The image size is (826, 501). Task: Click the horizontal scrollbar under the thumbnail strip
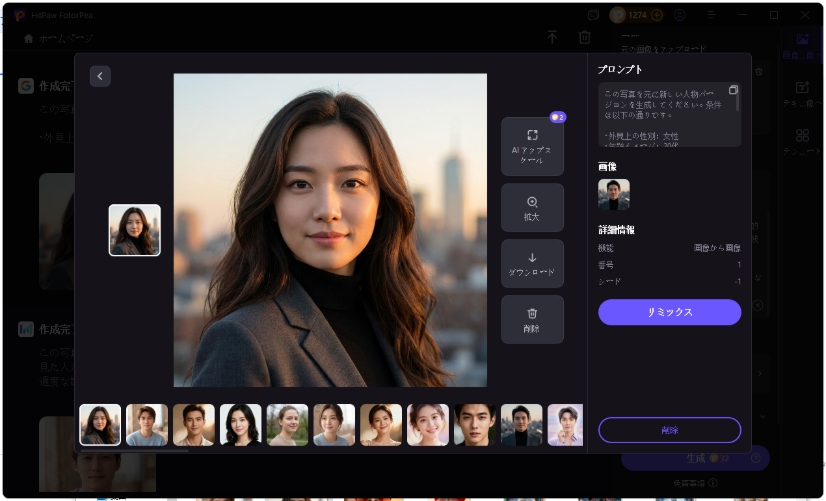pyautogui.click(x=133, y=451)
